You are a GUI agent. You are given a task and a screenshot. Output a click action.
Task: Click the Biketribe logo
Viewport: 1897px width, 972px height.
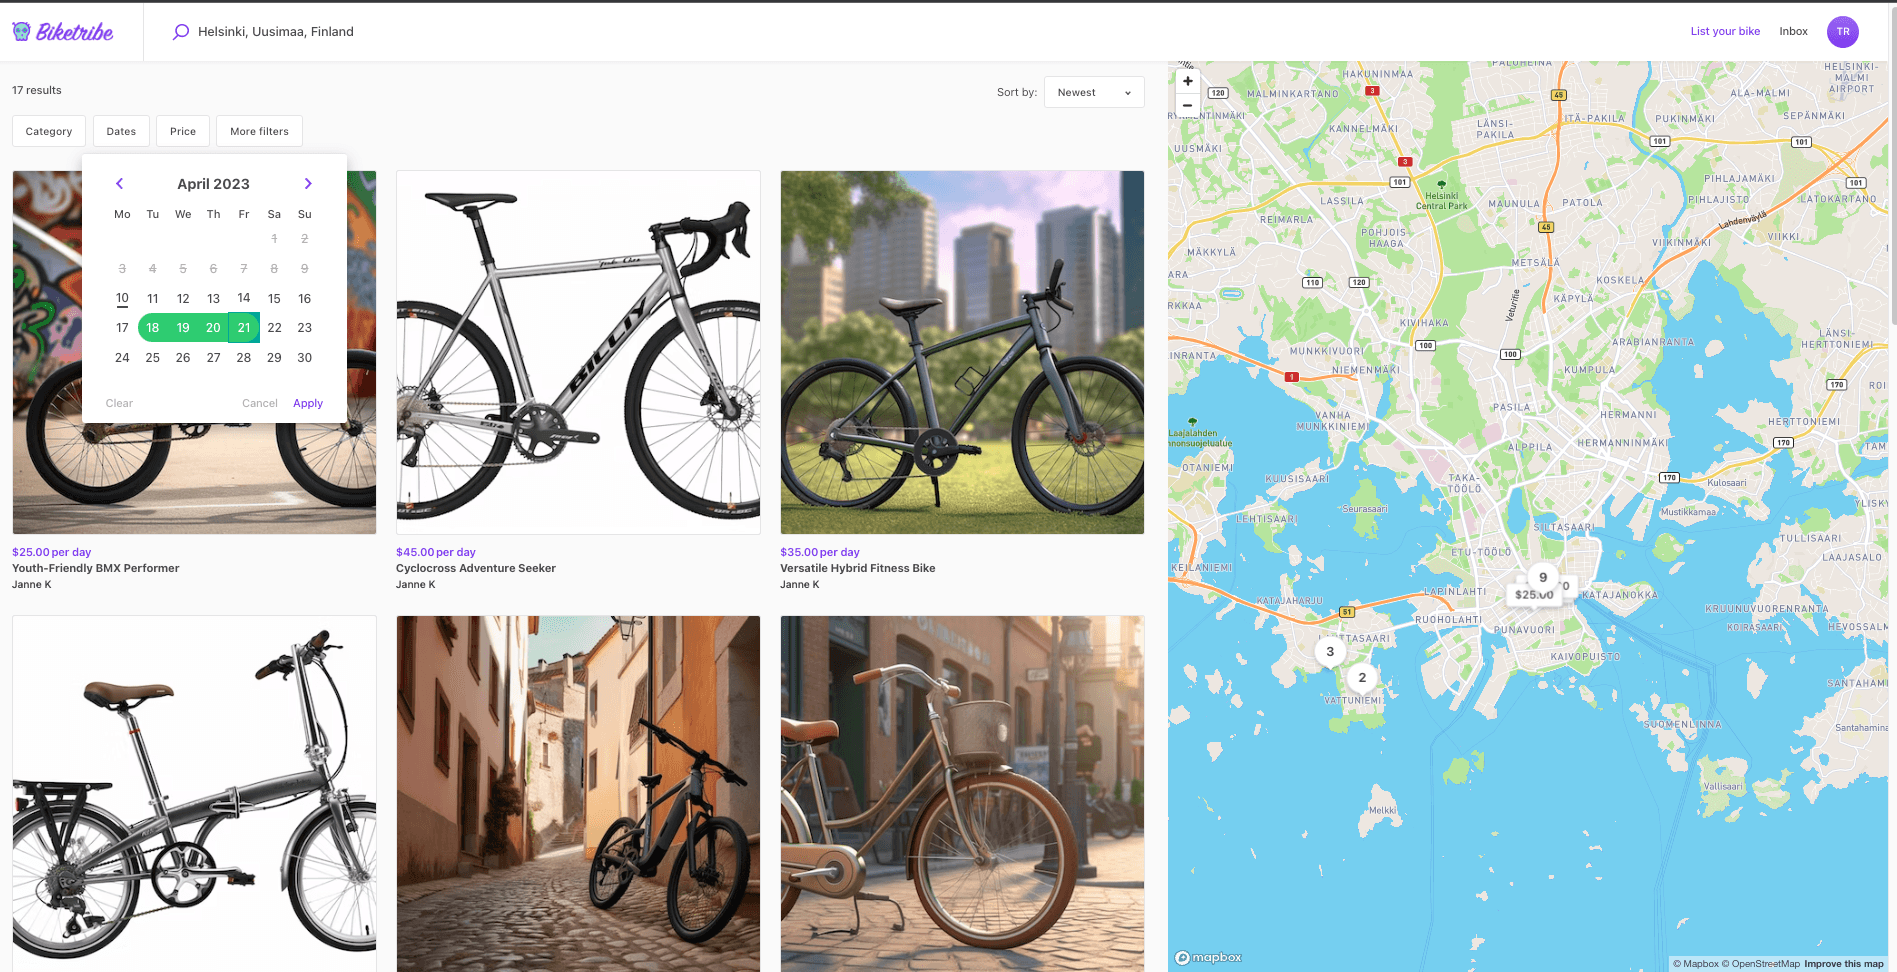(63, 32)
